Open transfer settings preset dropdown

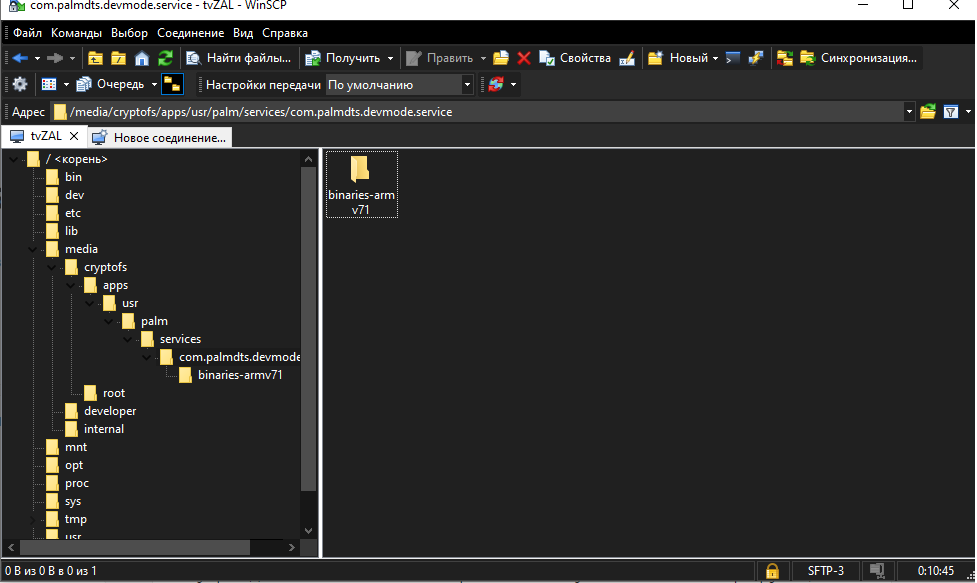pos(467,85)
